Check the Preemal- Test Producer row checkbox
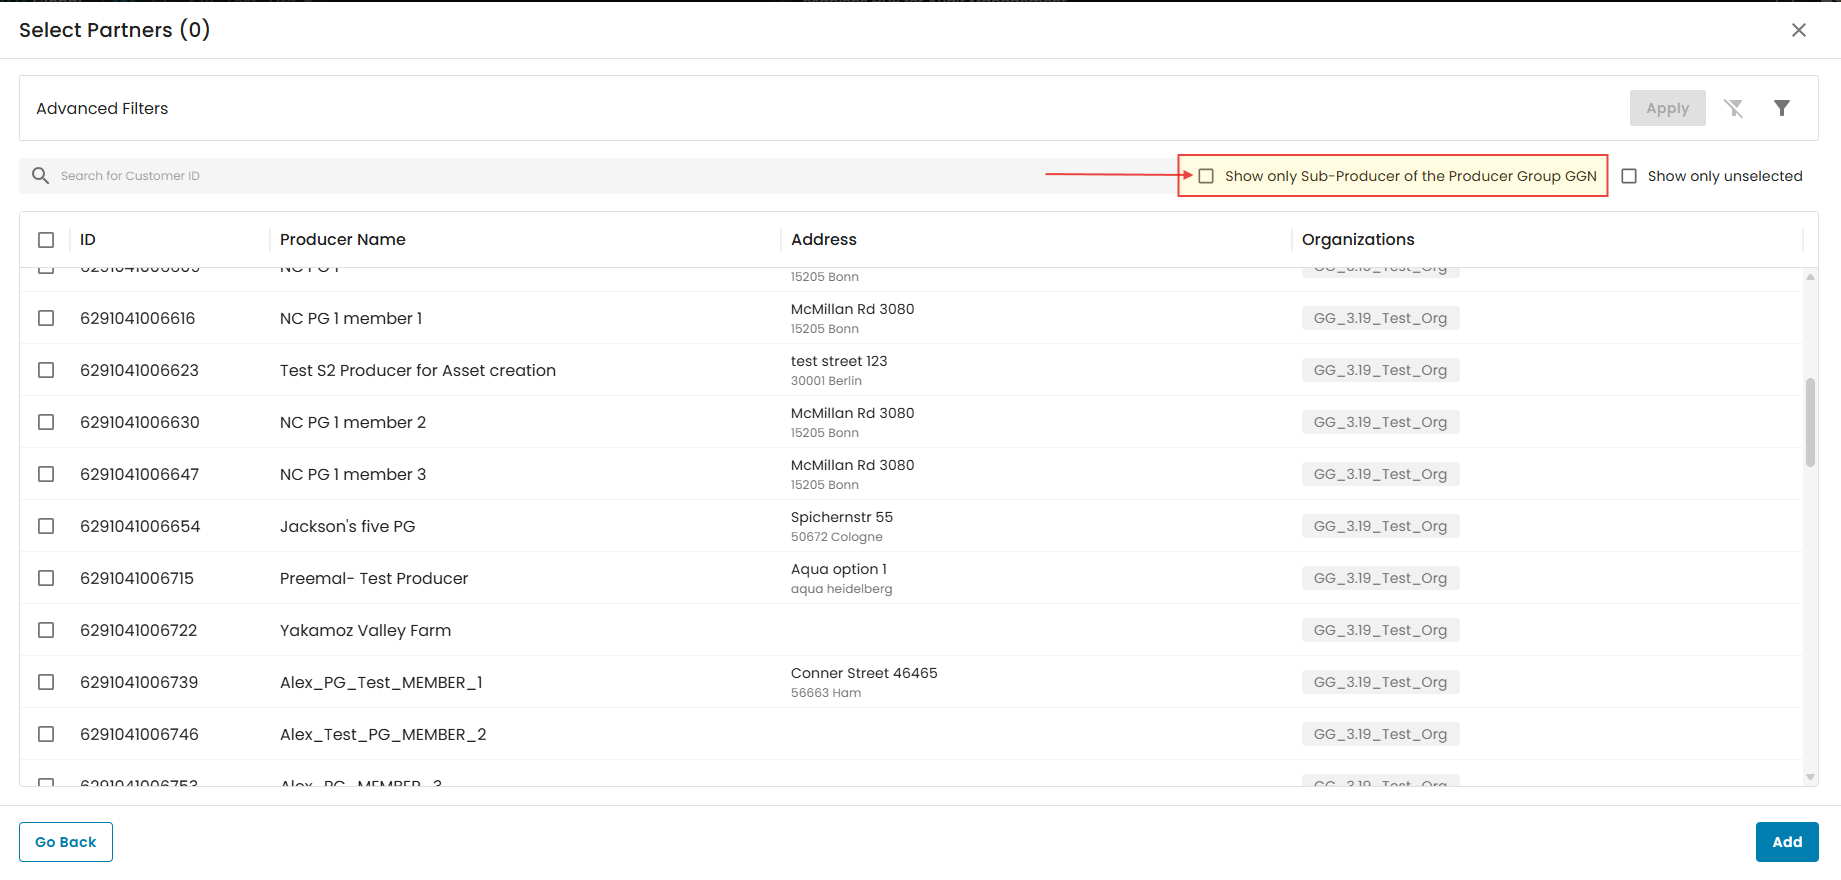This screenshot has width=1841, height=880. (46, 578)
